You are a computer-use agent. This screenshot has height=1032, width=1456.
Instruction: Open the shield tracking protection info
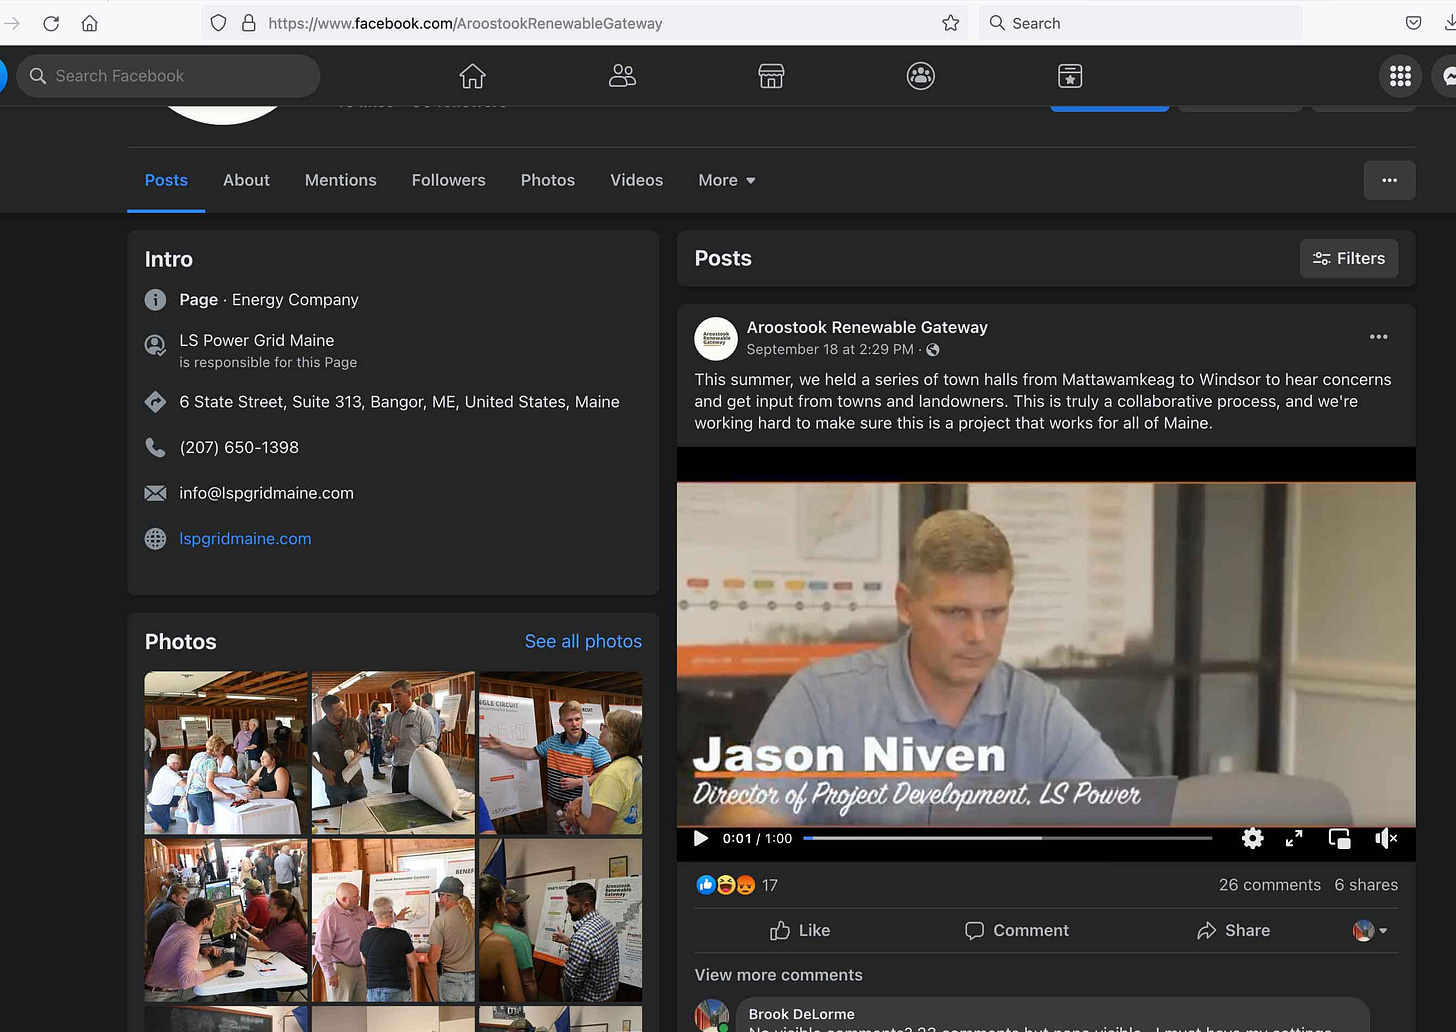click(219, 23)
